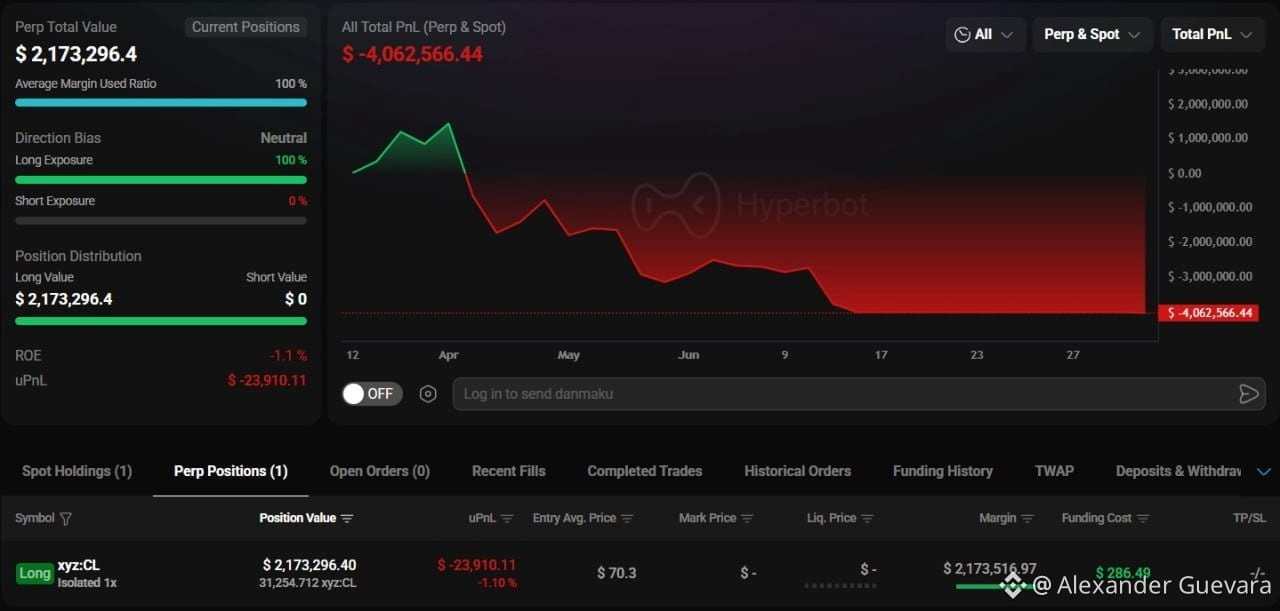Click the TP/SL cell for xyz:CL
Viewport: 1280px width, 611px height.
1257,573
